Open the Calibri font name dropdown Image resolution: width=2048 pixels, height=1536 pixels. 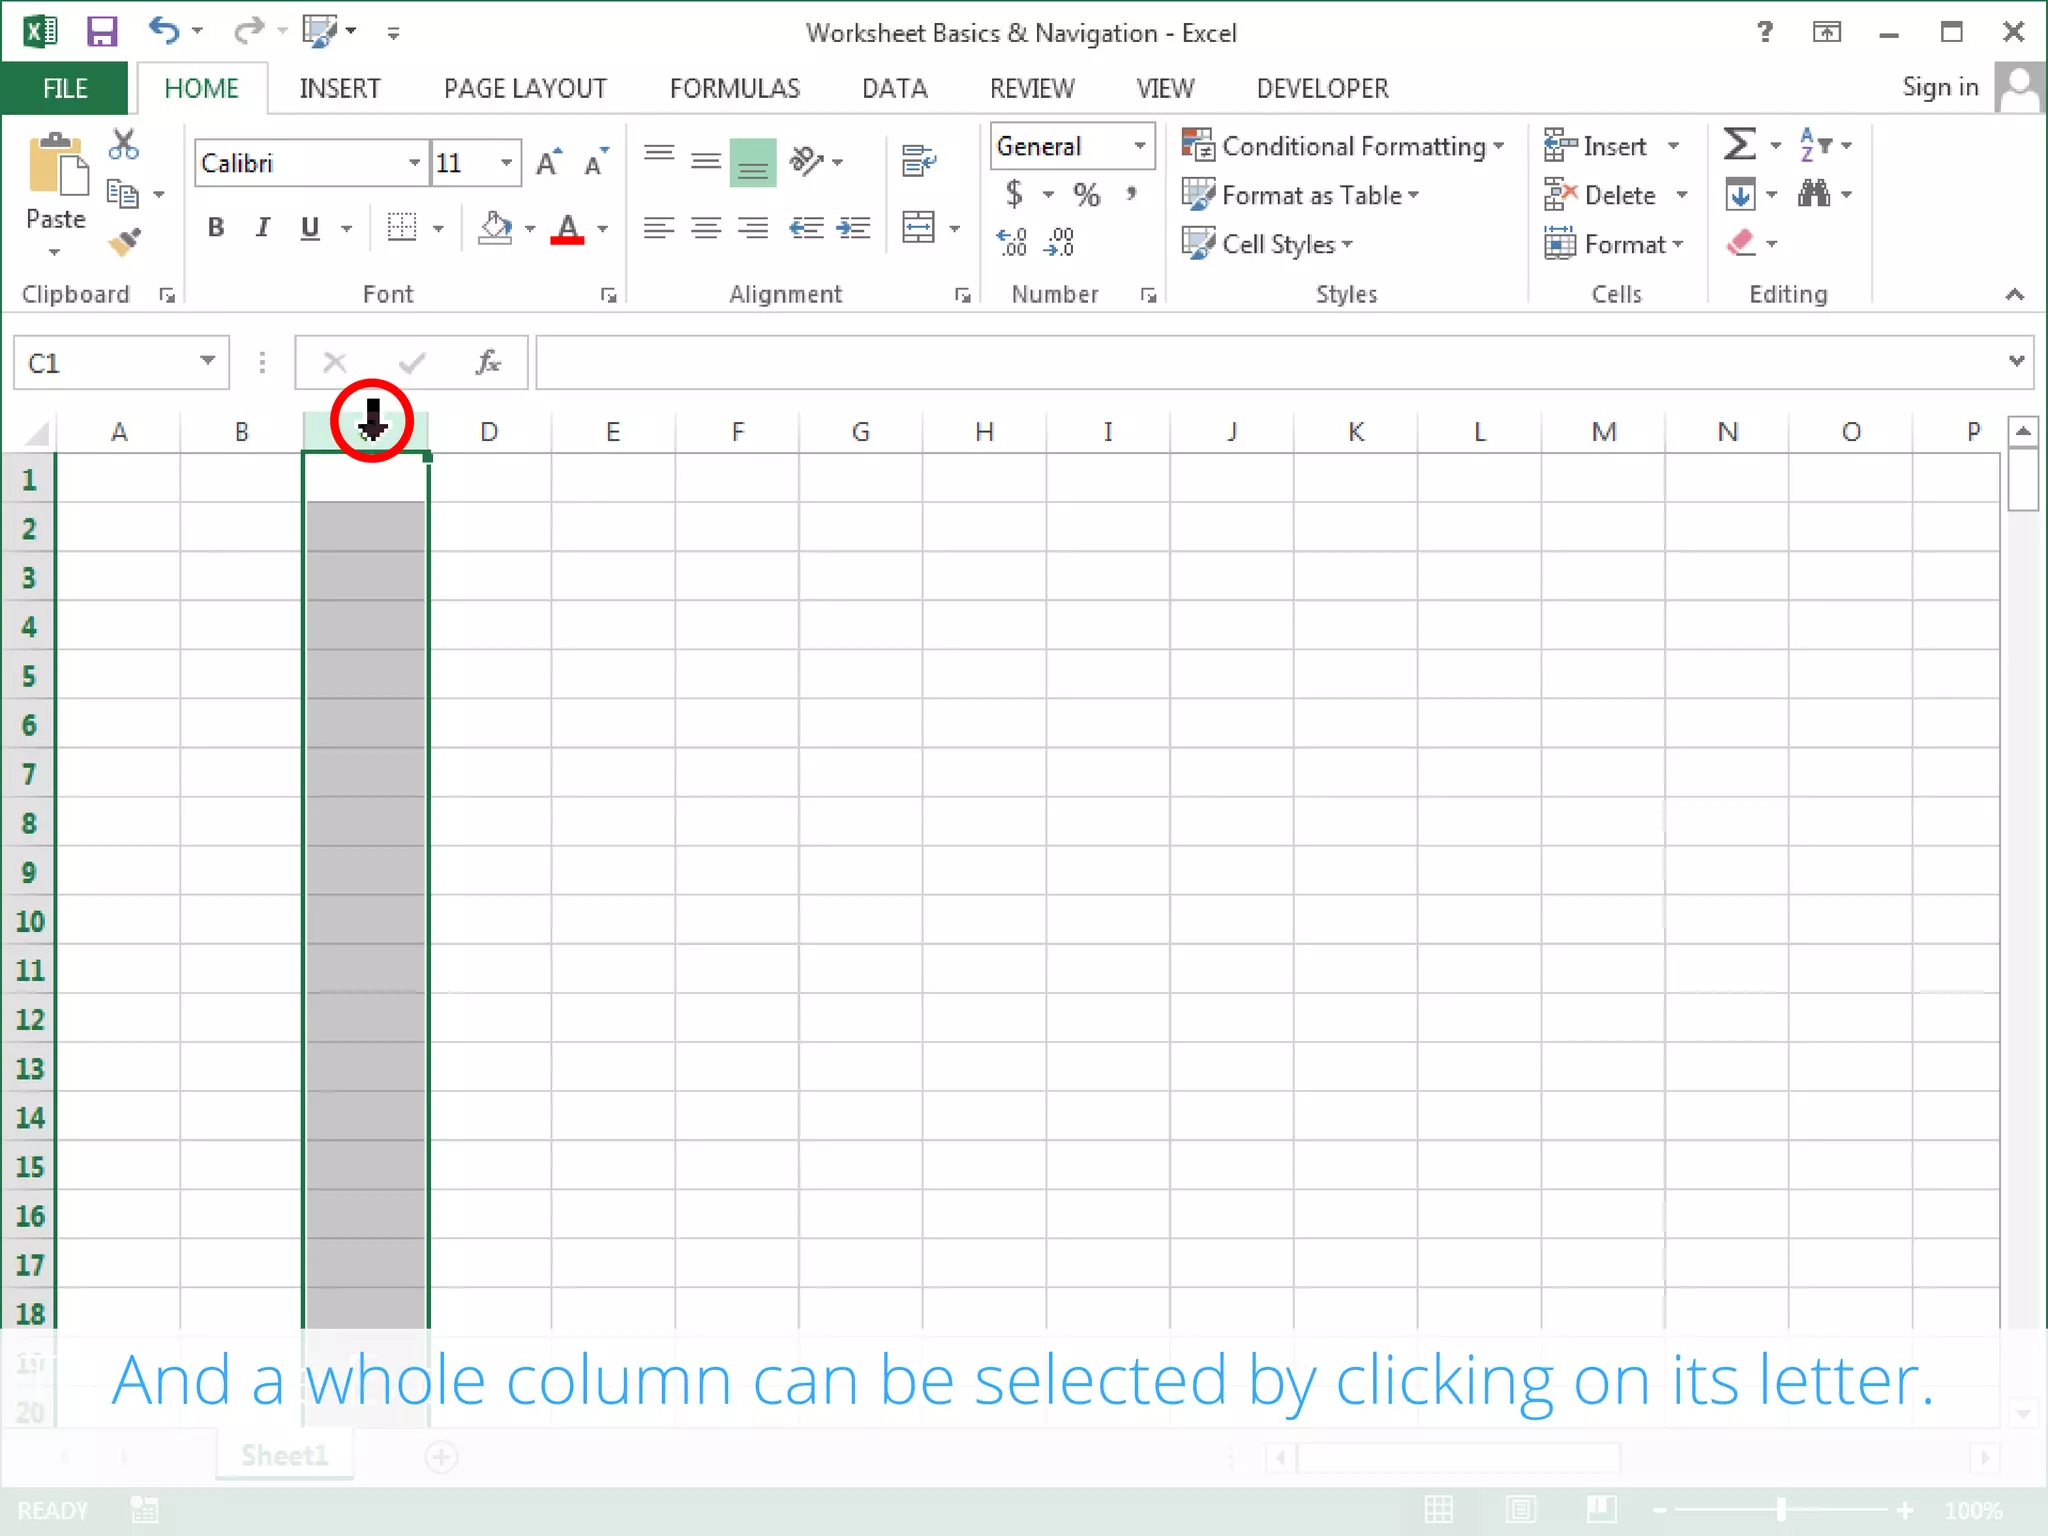pyautogui.click(x=413, y=163)
